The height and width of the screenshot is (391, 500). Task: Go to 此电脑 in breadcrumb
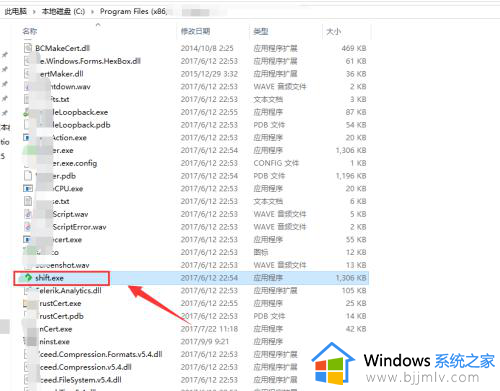click(x=15, y=11)
